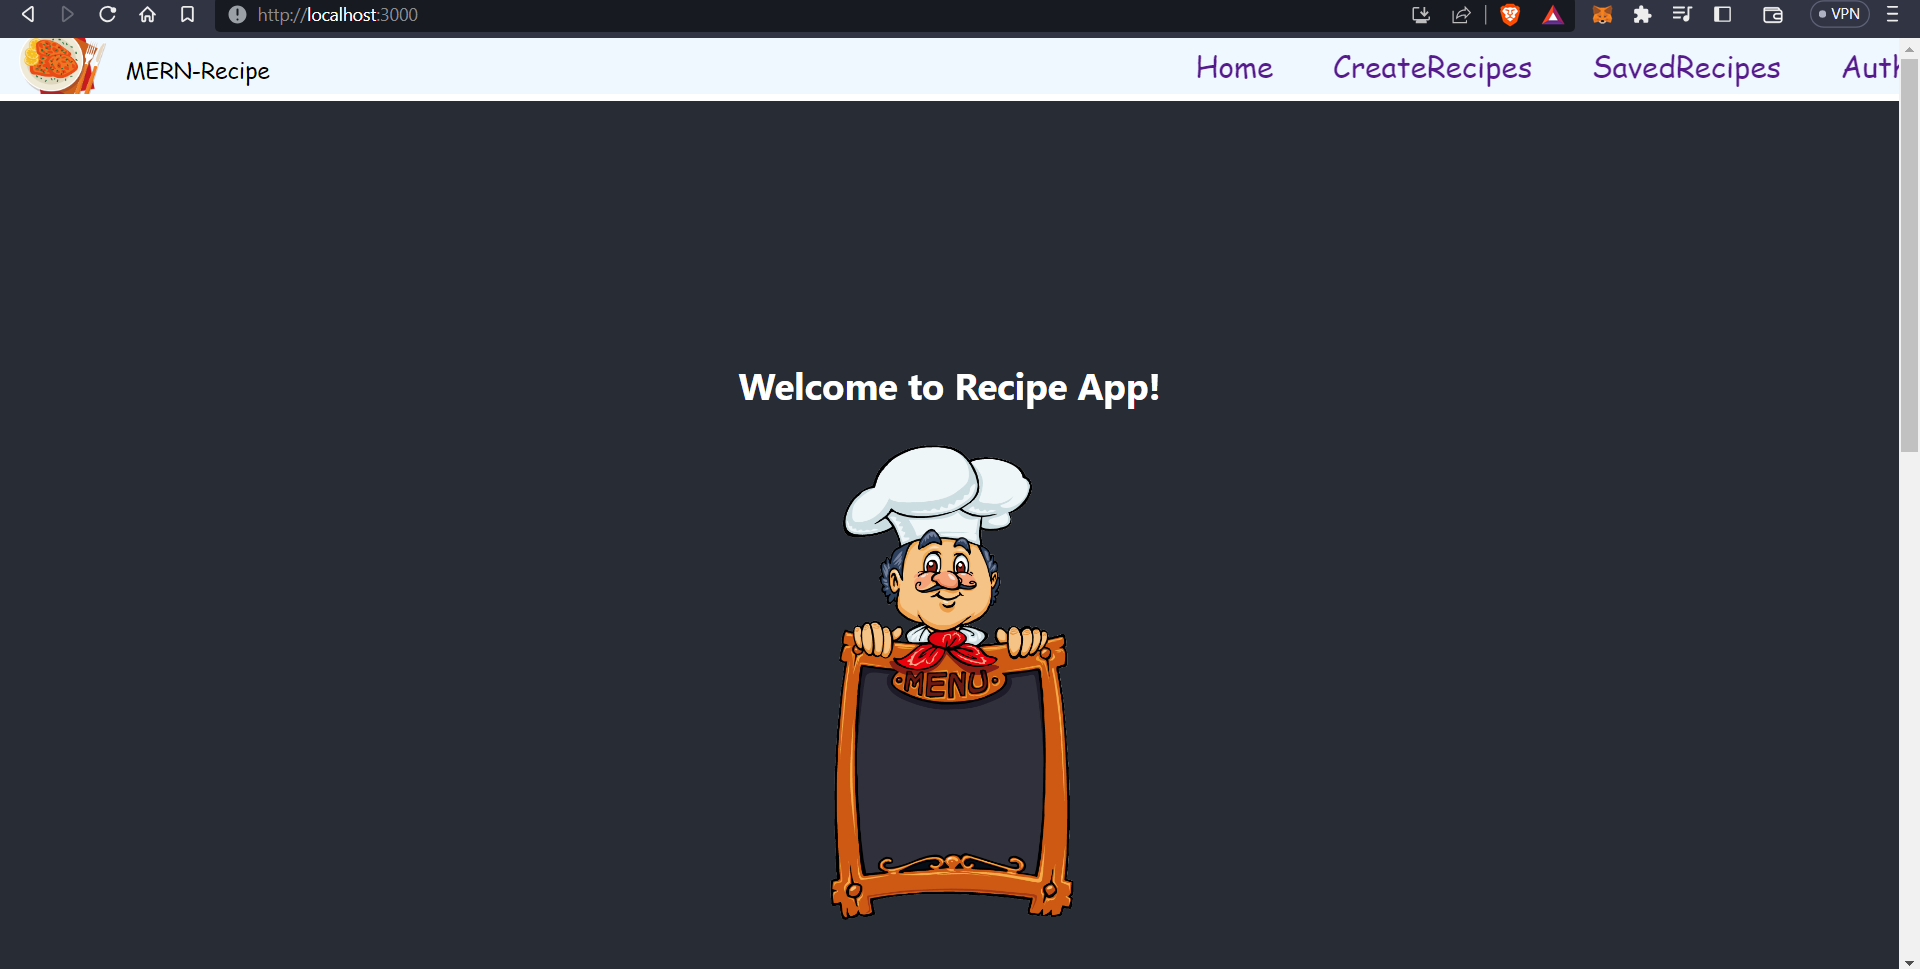Open the extensions puzzle icon
This screenshot has width=1920, height=969.
(x=1642, y=15)
